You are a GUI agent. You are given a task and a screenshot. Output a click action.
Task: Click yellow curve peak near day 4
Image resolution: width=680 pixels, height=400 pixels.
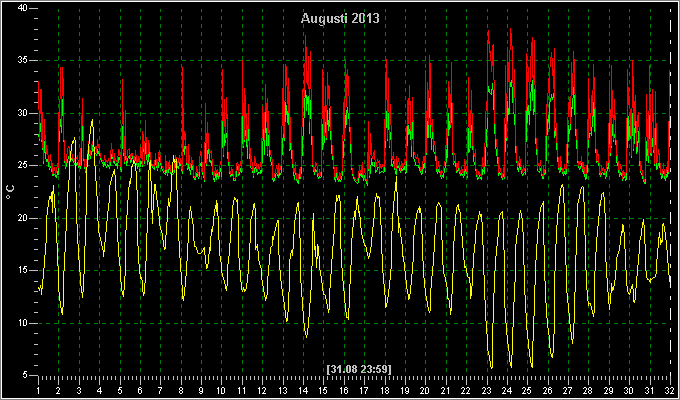(x=92, y=120)
